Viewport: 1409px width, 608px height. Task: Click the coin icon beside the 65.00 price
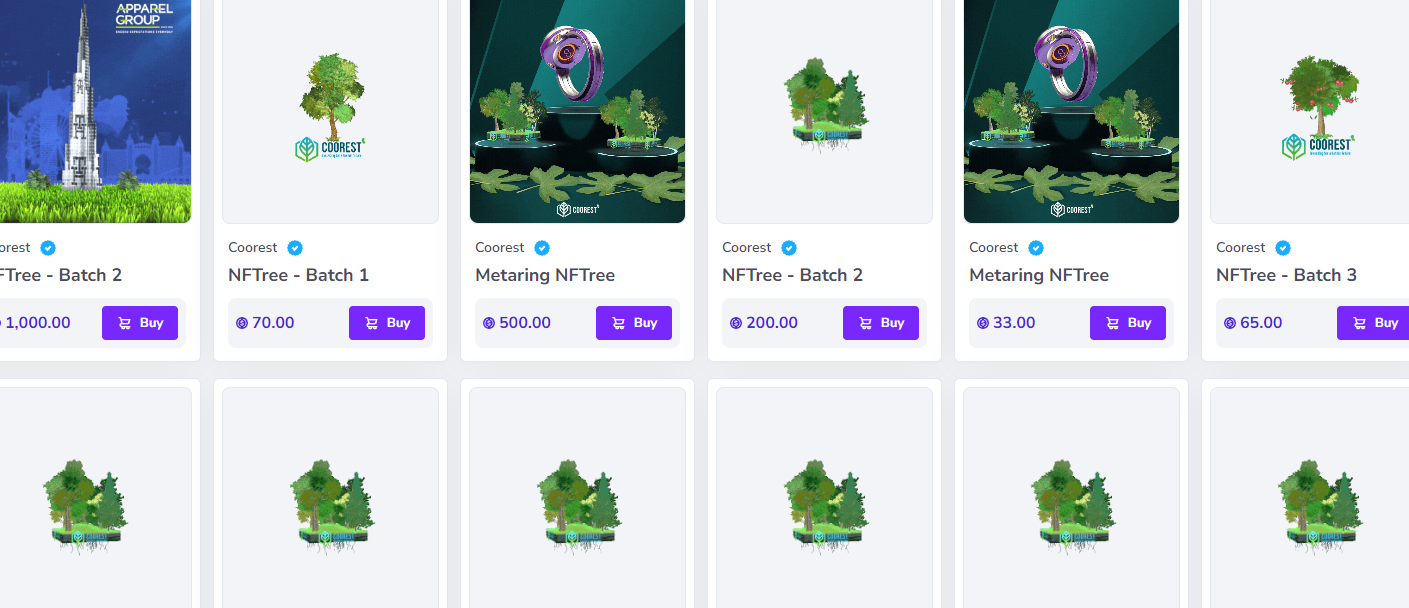pyautogui.click(x=1230, y=323)
